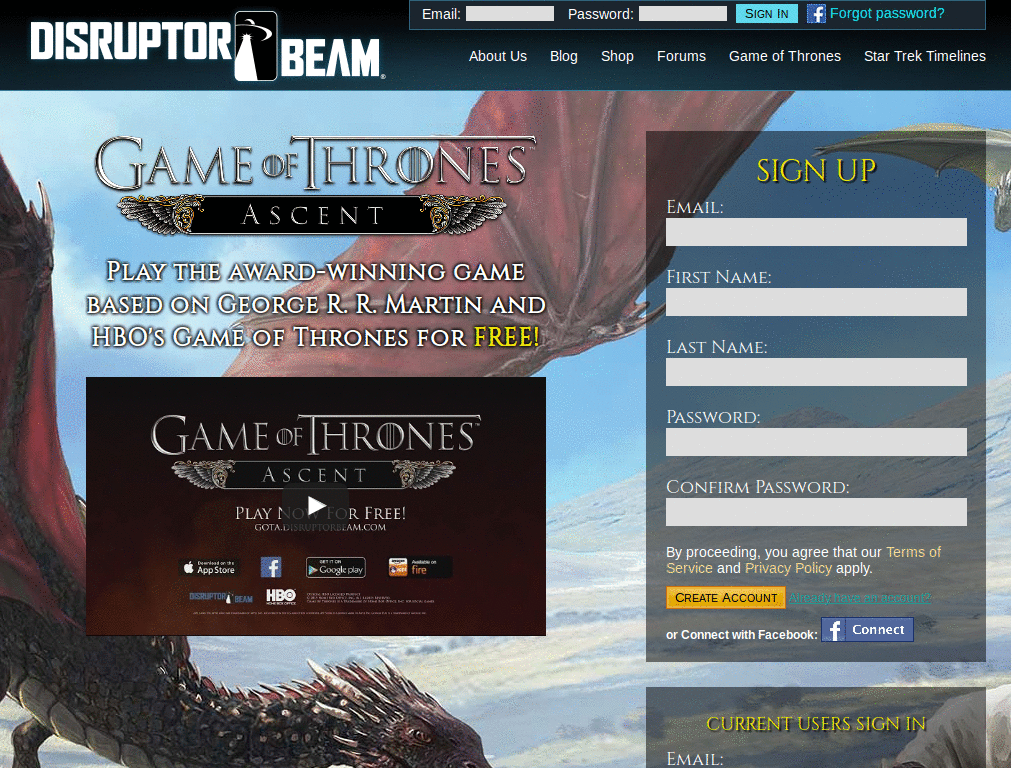Connect with Facebook button

867,630
